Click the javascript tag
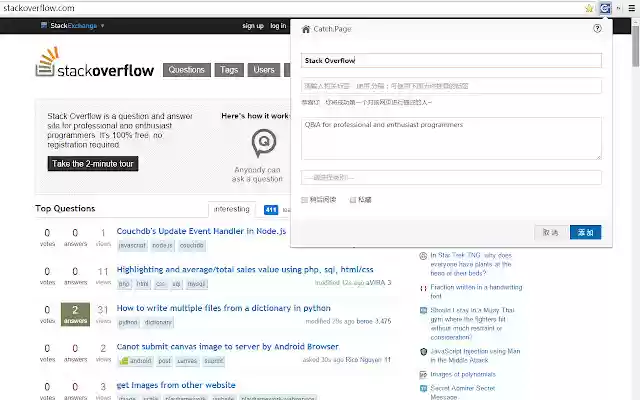Viewport: 640px width, 400px height. 132,245
